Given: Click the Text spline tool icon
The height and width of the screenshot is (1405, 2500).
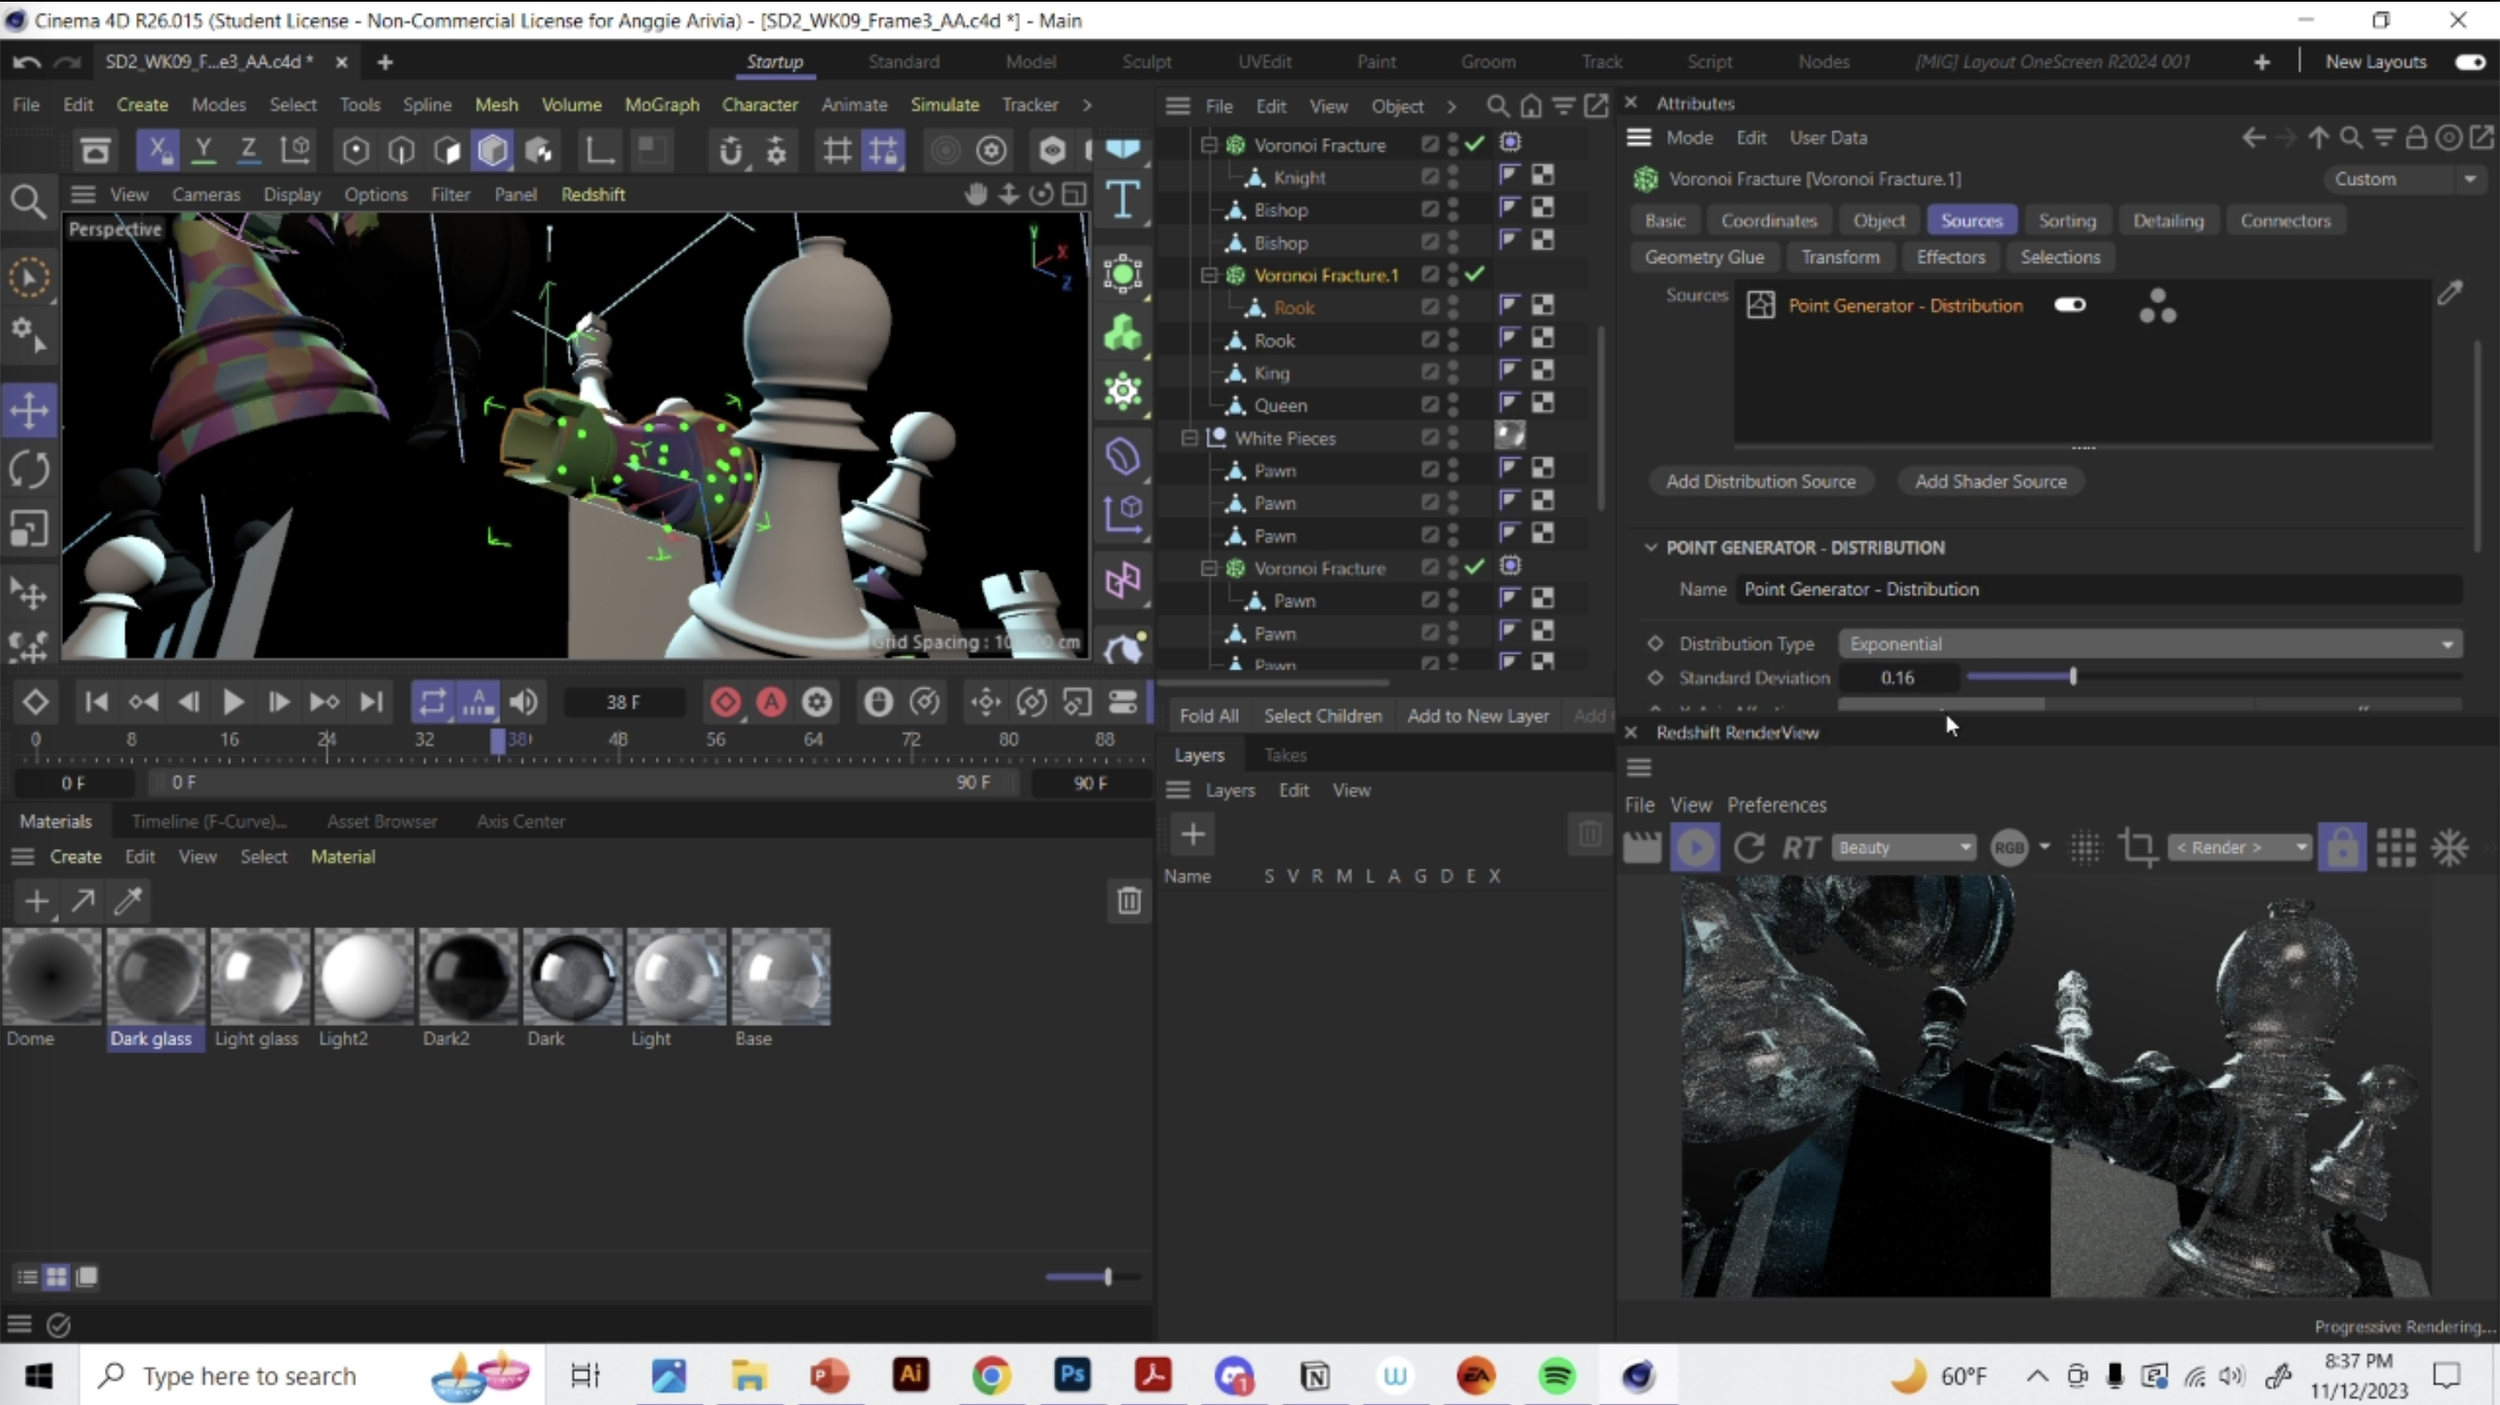Looking at the screenshot, I should point(1123,200).
